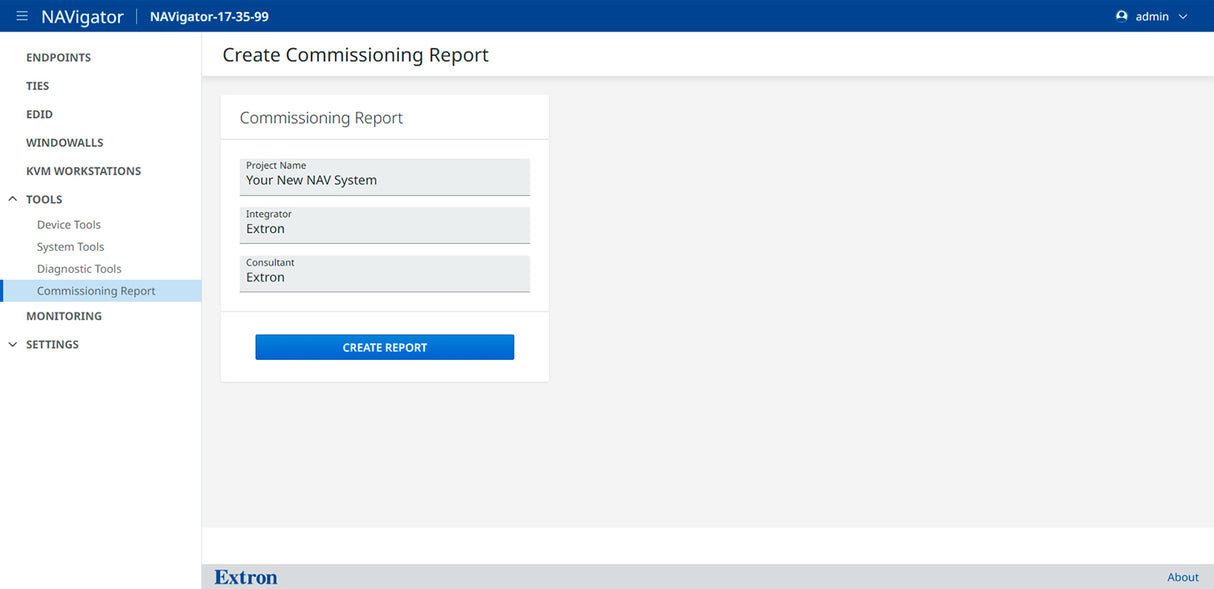Open WINDOWALLS in the sidebar
Viewport: 1214px width, 589px height.
65,143
